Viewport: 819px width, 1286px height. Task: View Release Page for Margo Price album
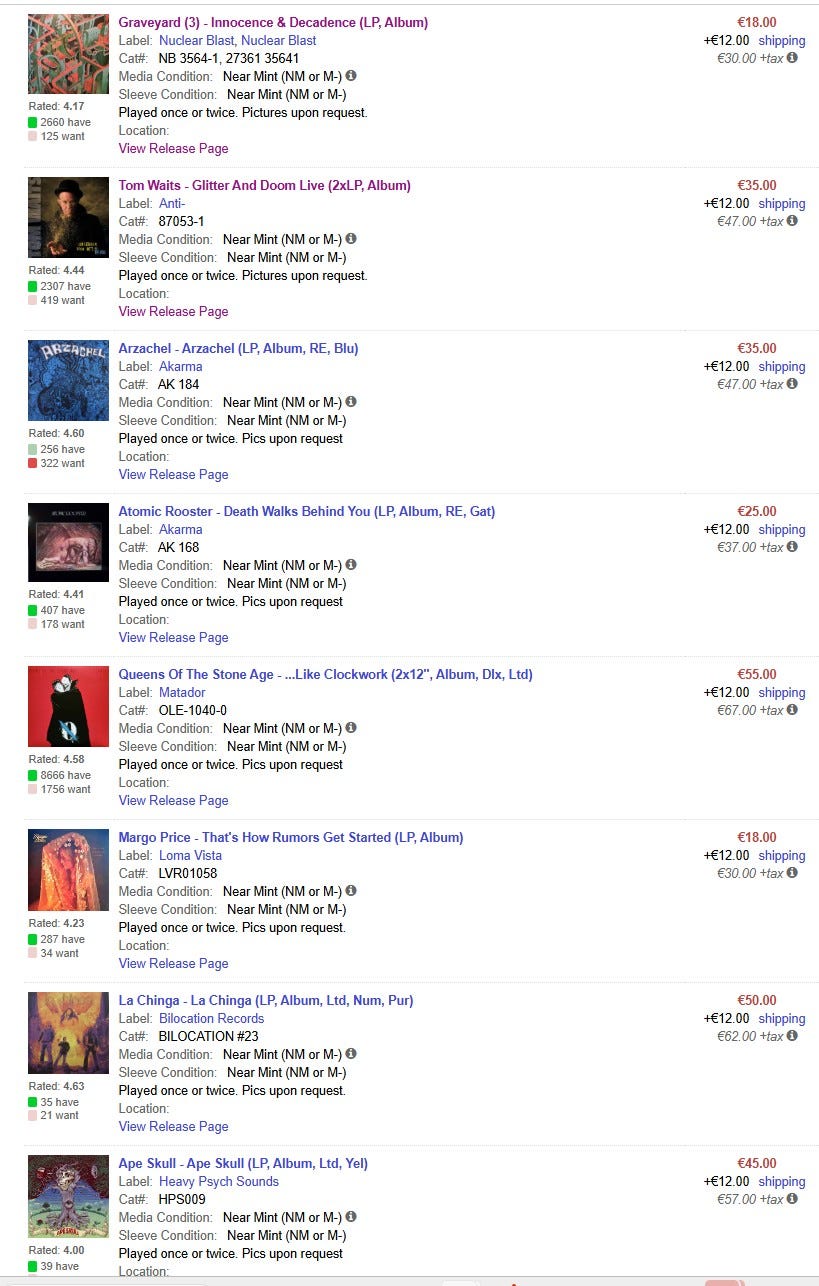(x=174, y=963)
